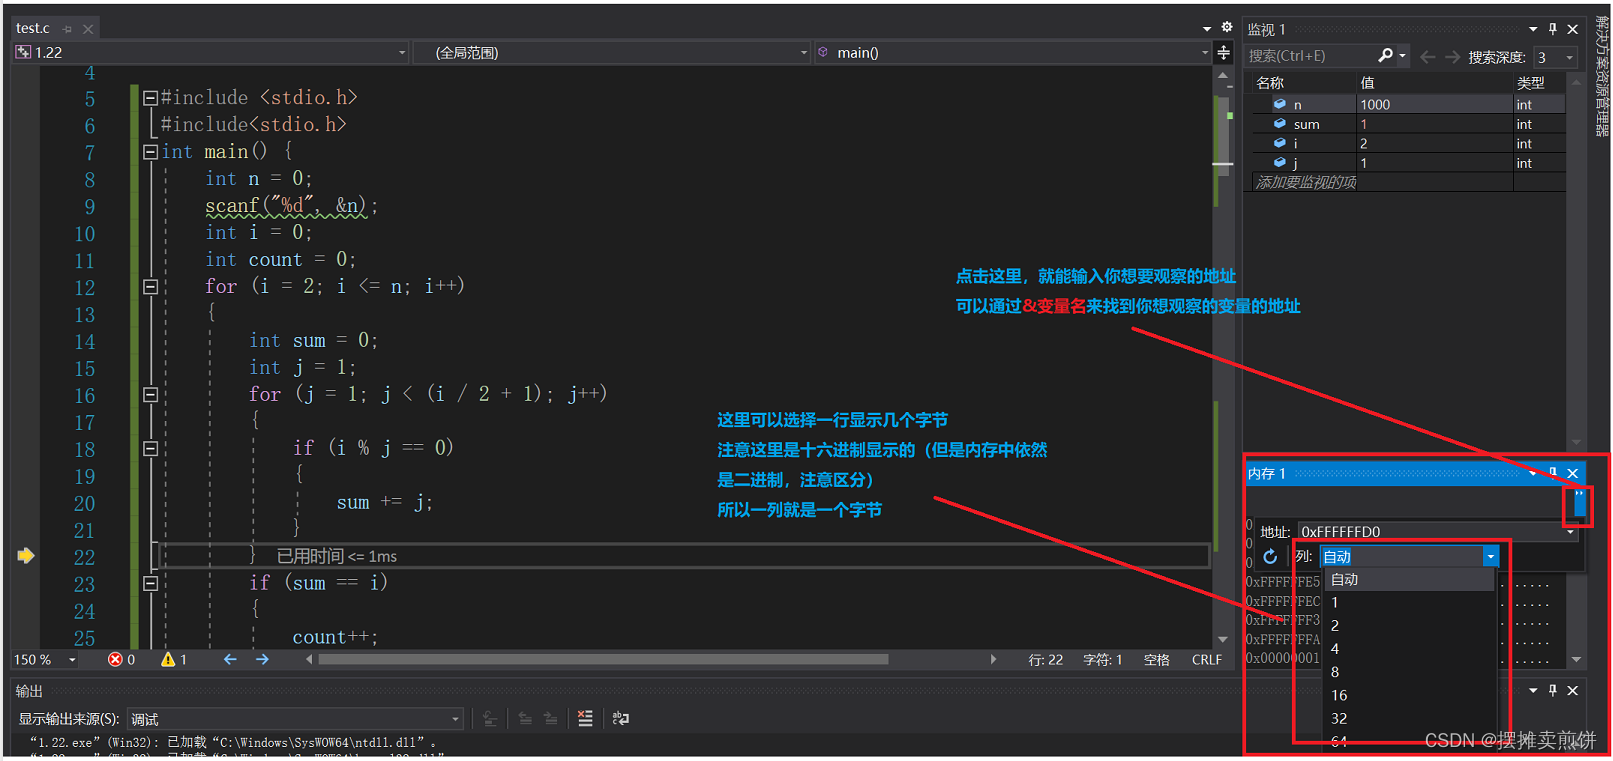Click the watch find-previous left arrow
Image resolution: width=1613 pixels, height=761 pixels.
1428,57
